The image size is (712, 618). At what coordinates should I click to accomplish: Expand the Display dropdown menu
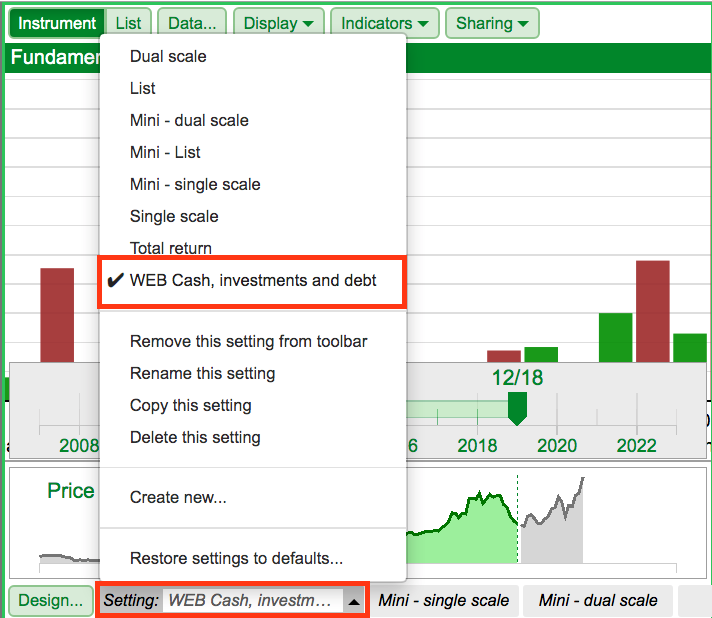(278, 23)
